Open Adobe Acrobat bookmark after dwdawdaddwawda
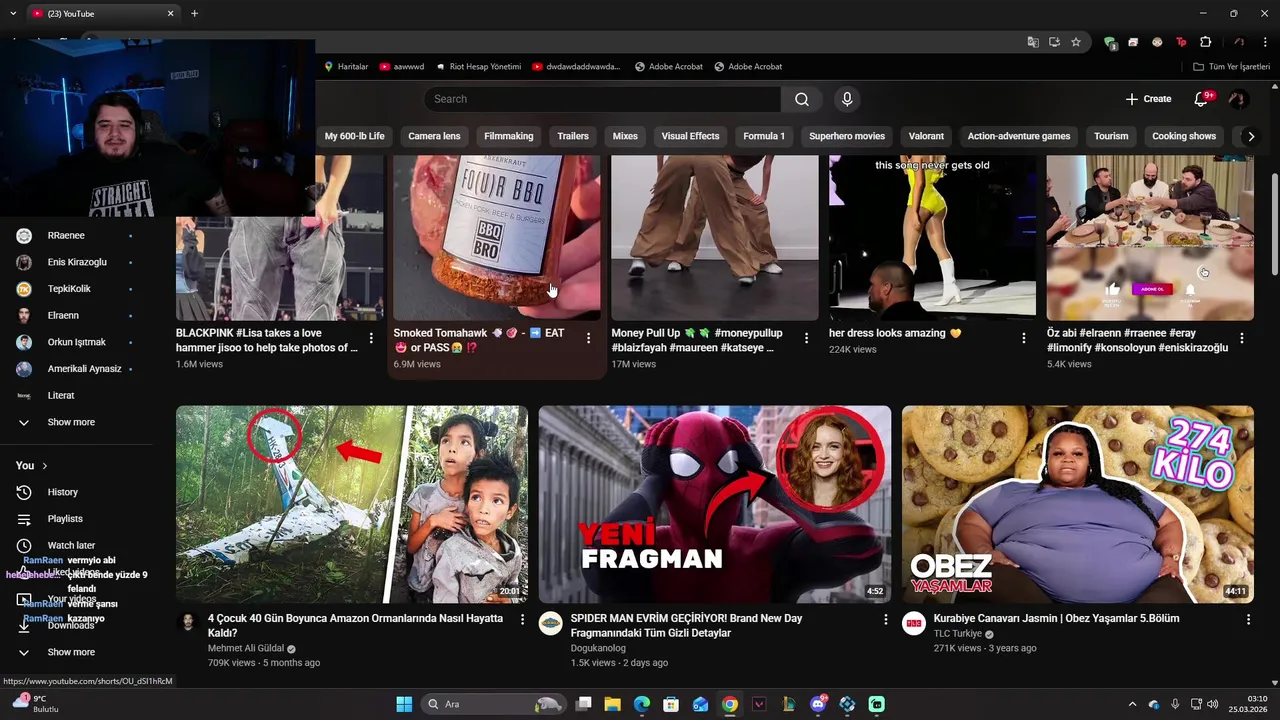This screenshot has height=720, width=1280. click(668, 67)
